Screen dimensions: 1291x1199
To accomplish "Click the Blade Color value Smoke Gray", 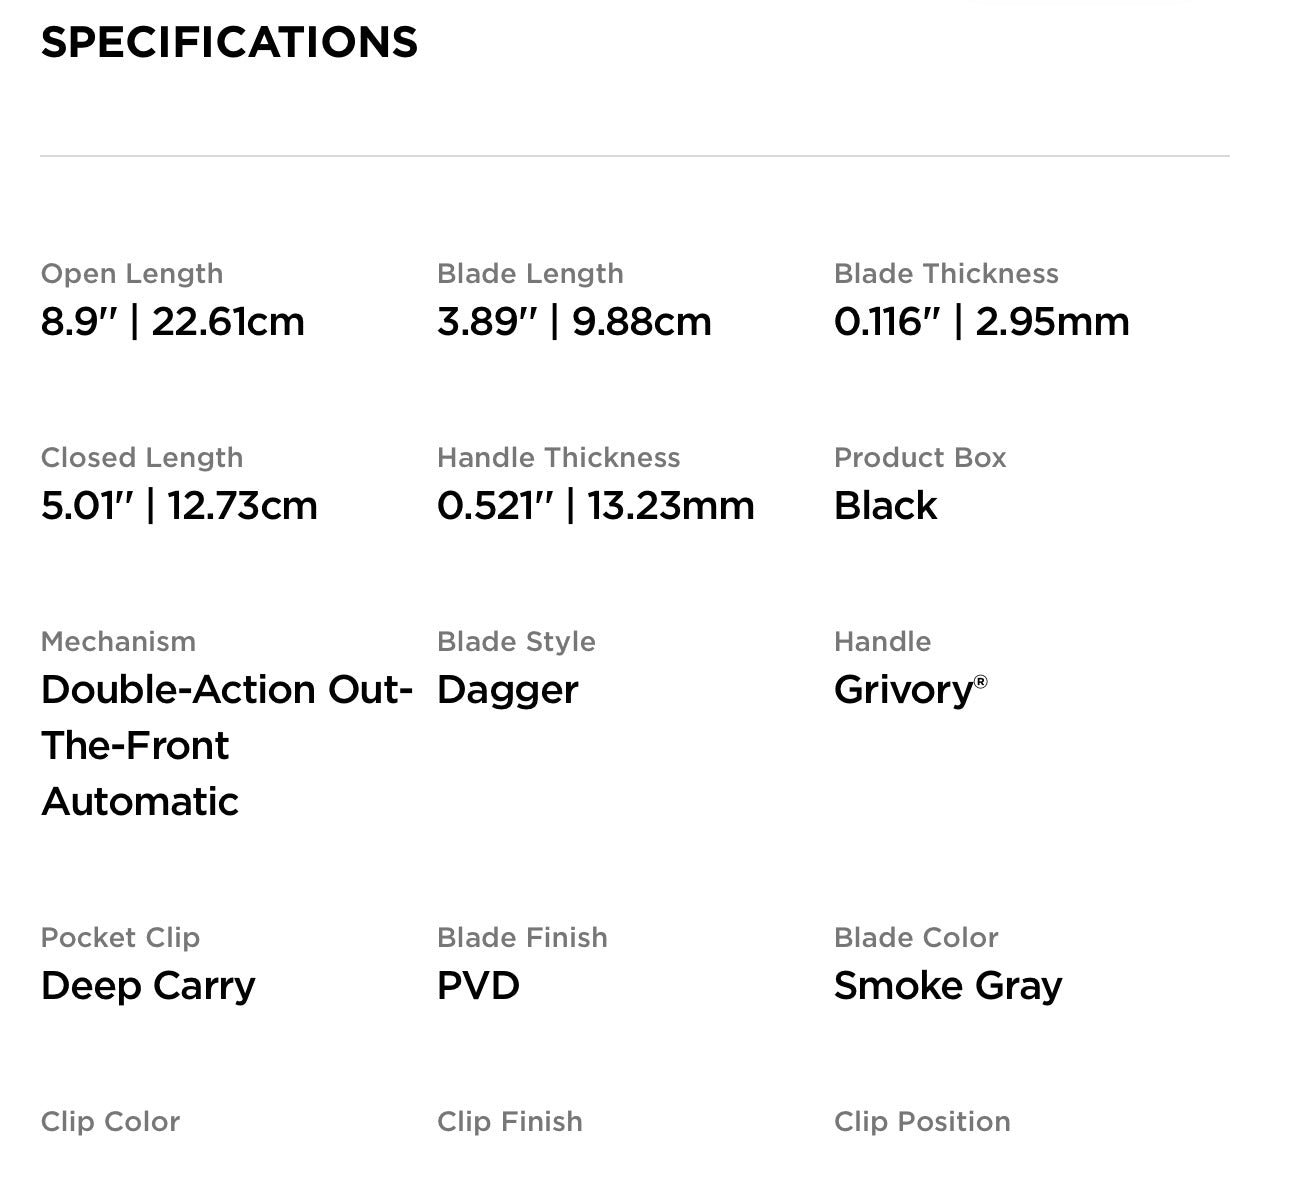I will (x=947, y=986).
